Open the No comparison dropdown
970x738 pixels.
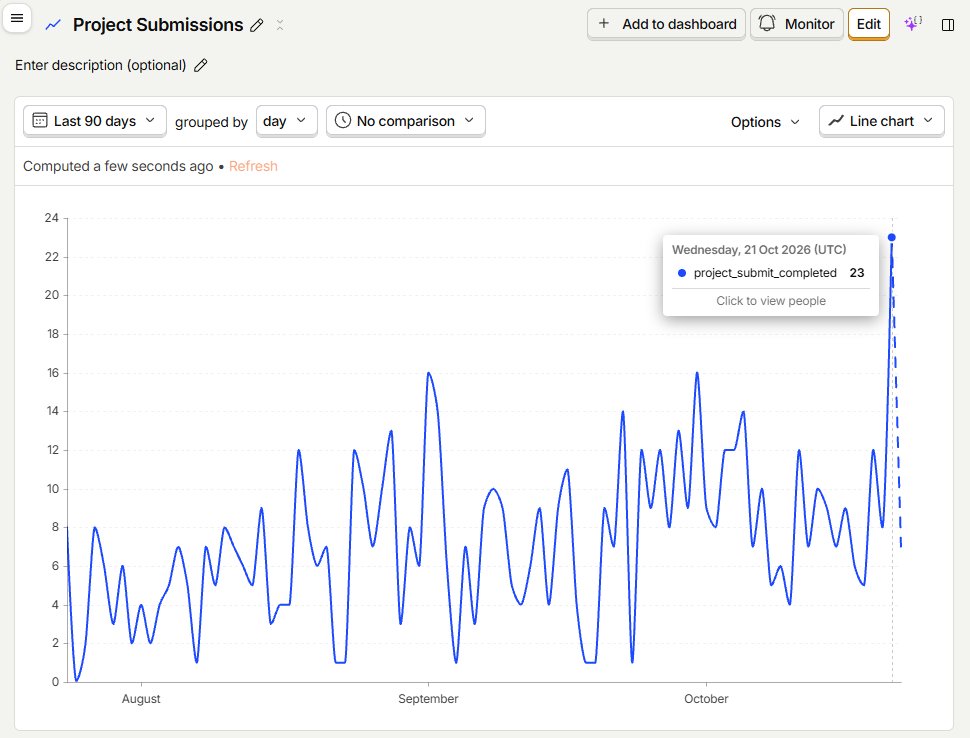click(406, 121)
